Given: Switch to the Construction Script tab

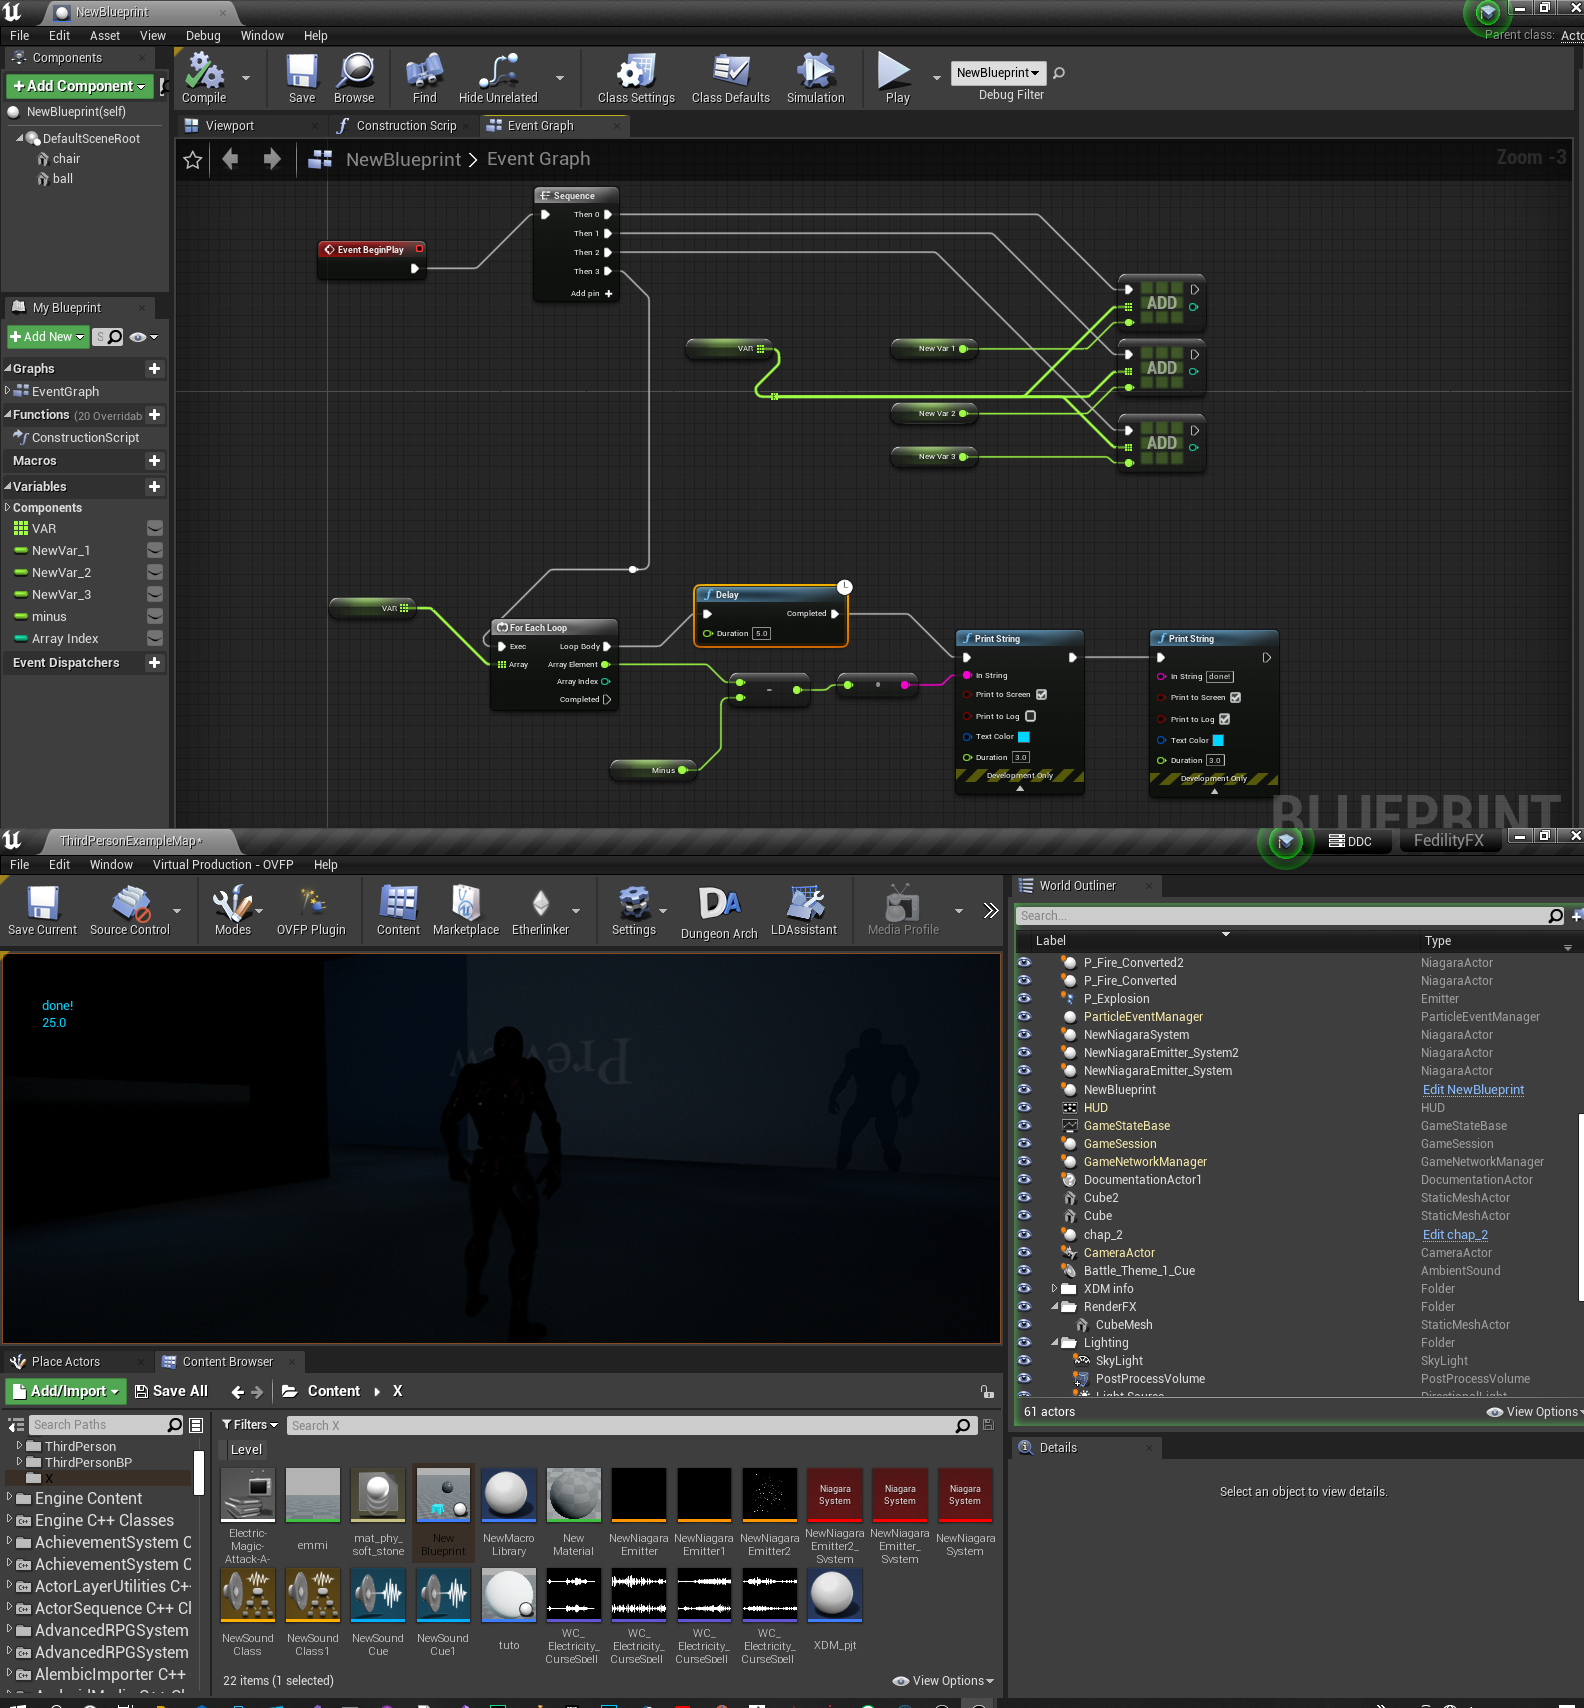Looking at the screenshot, I should (x=406, y=126).
